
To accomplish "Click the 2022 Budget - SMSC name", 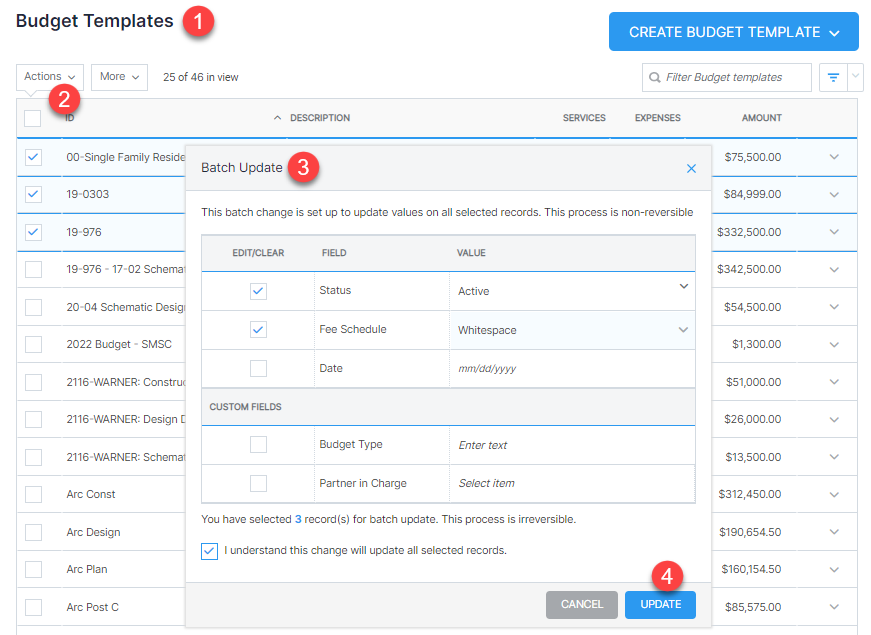I will [119, 344].
